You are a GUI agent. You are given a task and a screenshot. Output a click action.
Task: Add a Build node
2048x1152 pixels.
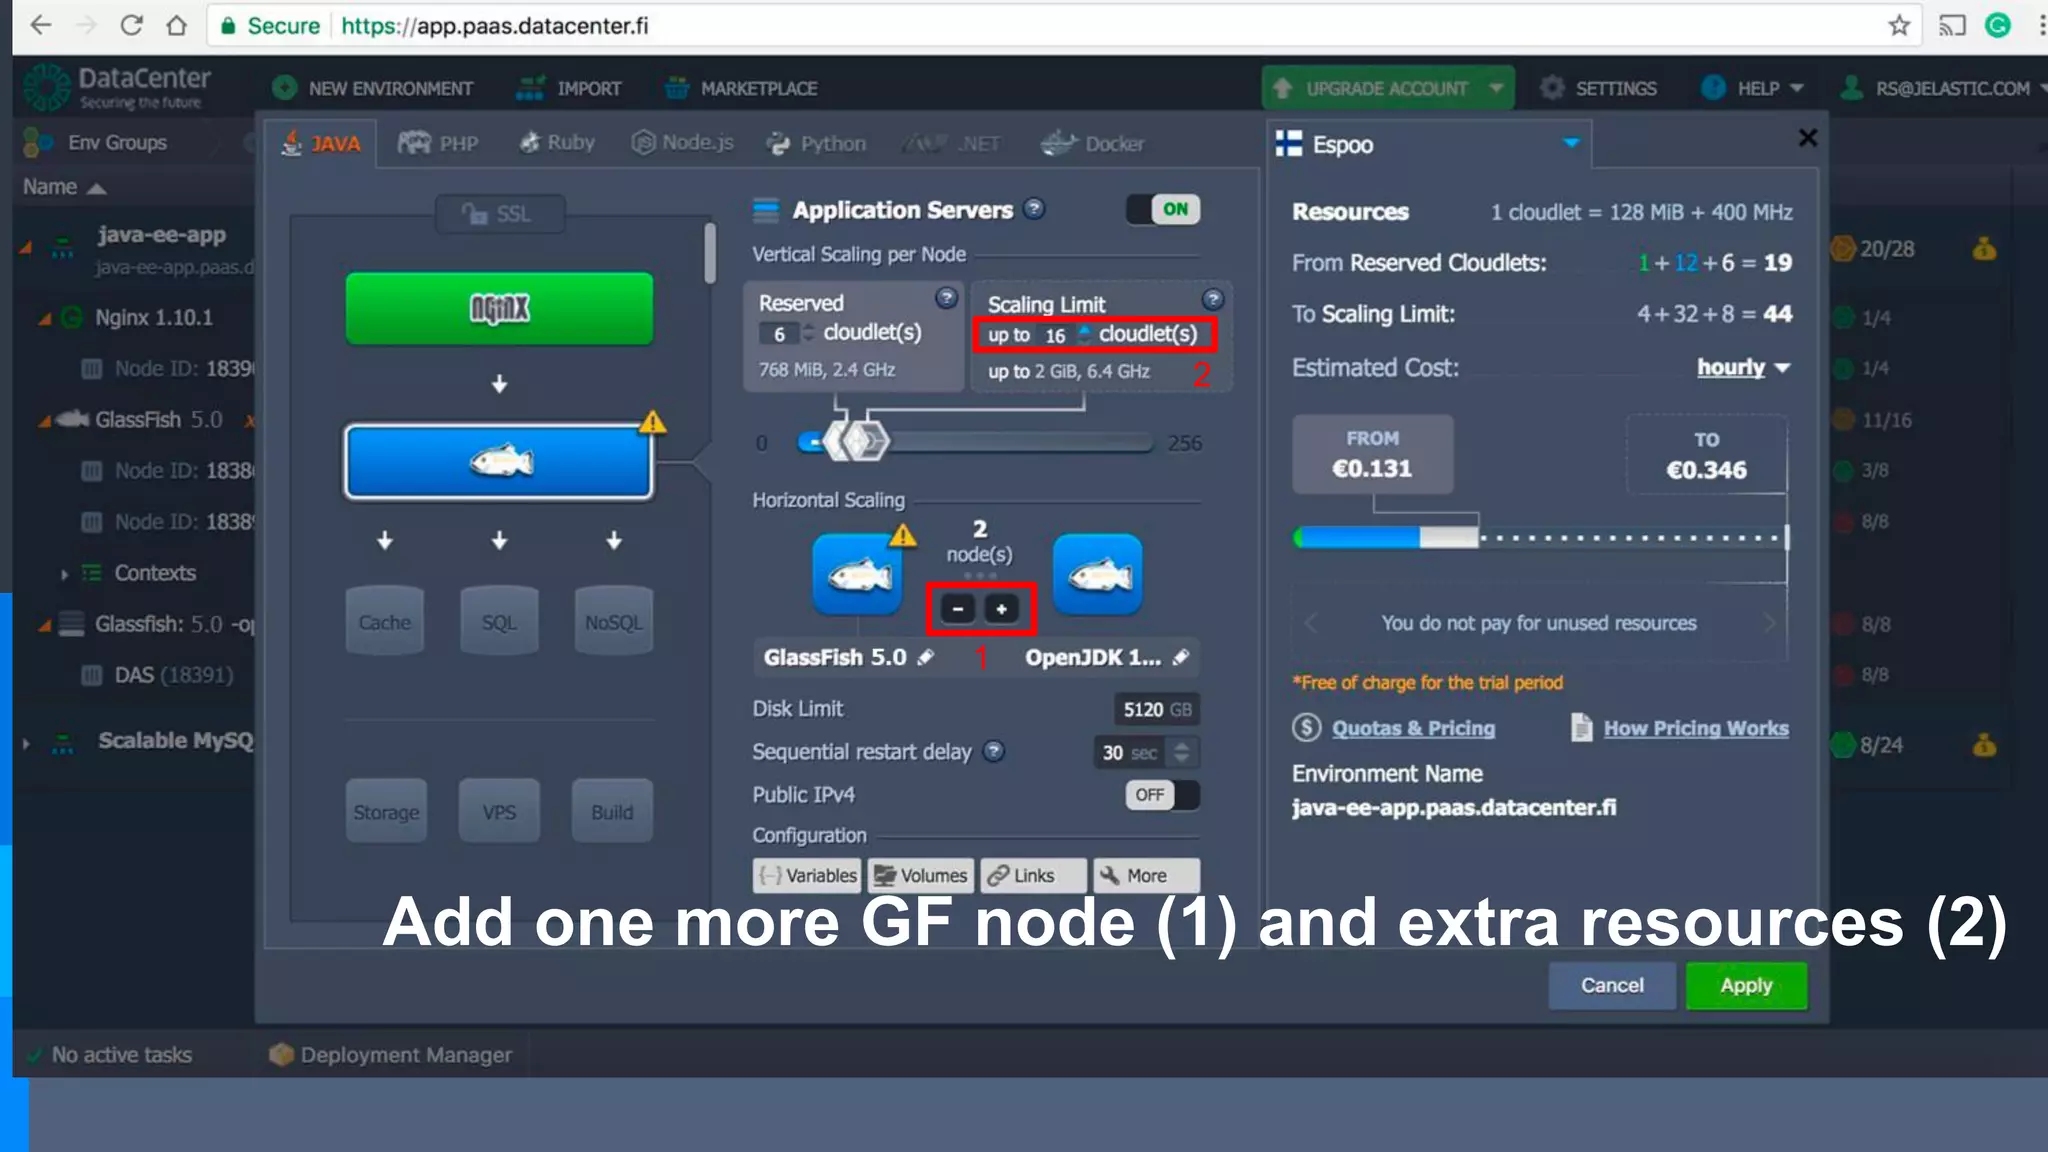pyautogui.click(x=612, y=812)
